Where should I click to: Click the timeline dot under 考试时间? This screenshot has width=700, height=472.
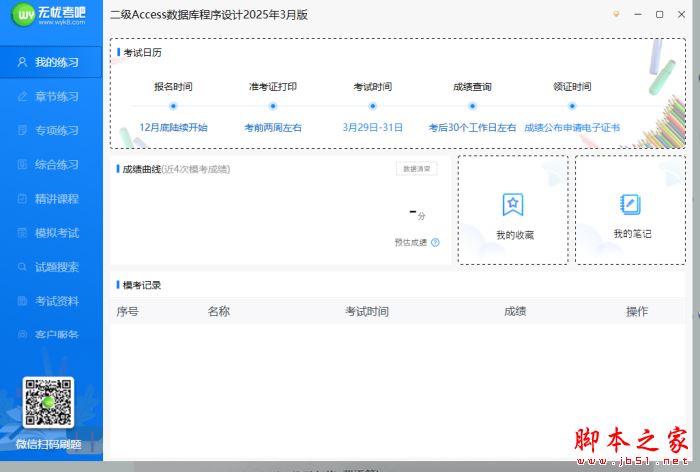tap(373, 106)
